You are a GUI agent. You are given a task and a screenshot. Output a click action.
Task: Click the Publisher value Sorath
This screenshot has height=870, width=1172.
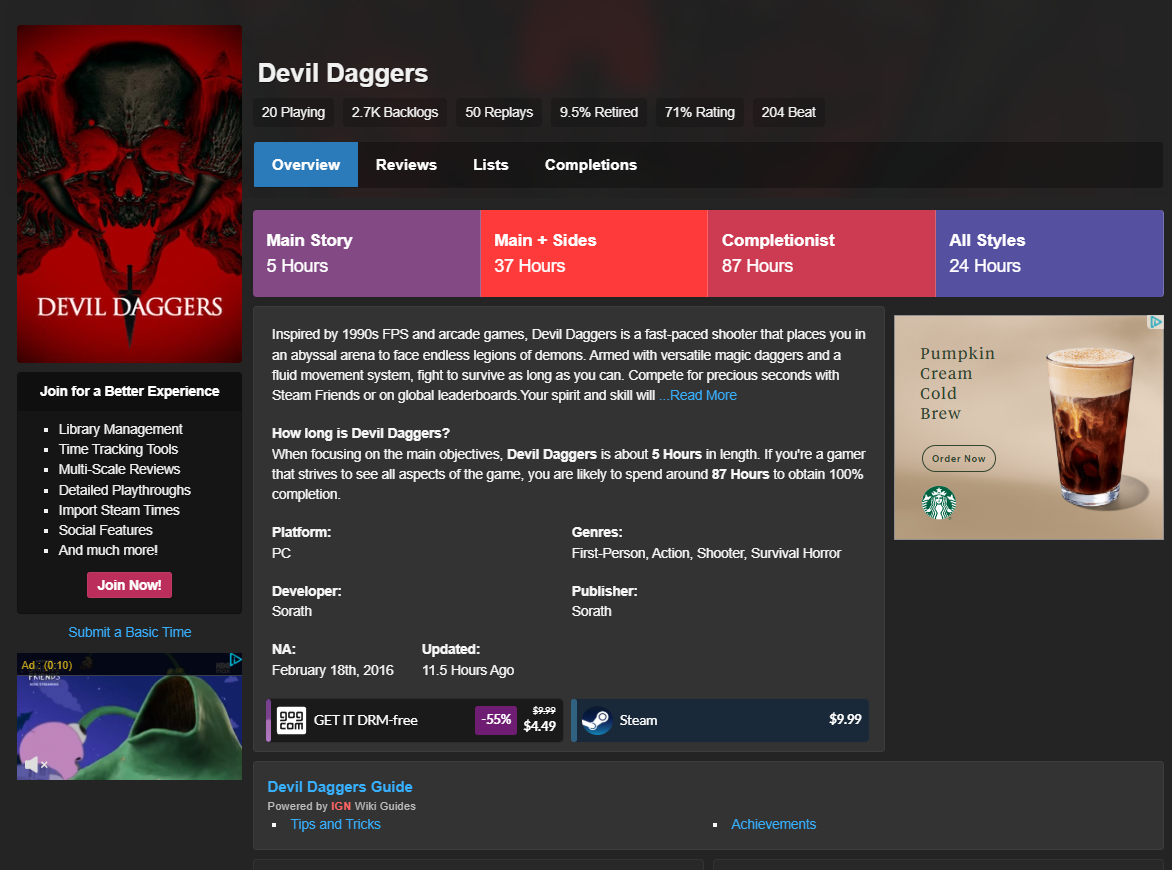point(591,611)
